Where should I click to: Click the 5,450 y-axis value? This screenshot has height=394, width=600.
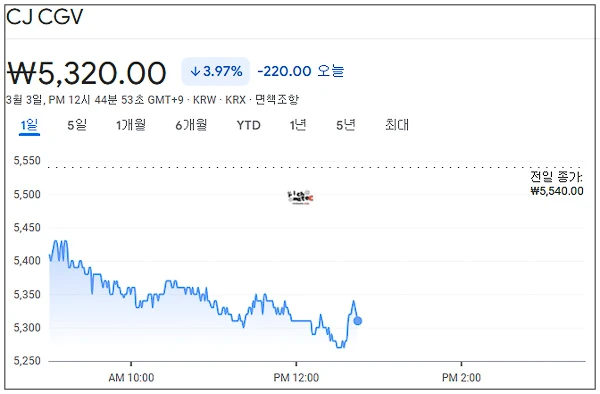27,228
